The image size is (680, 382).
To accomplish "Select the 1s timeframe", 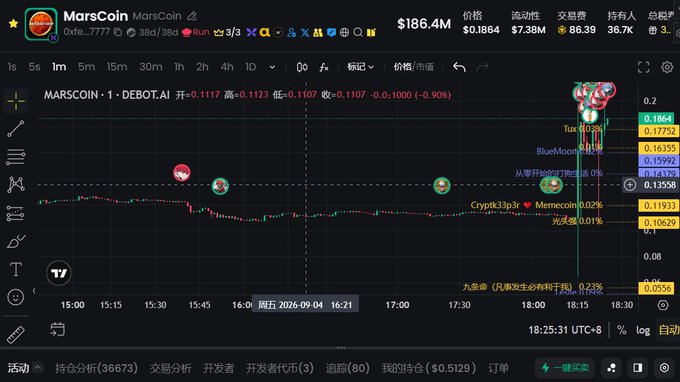I will point(12,67).
